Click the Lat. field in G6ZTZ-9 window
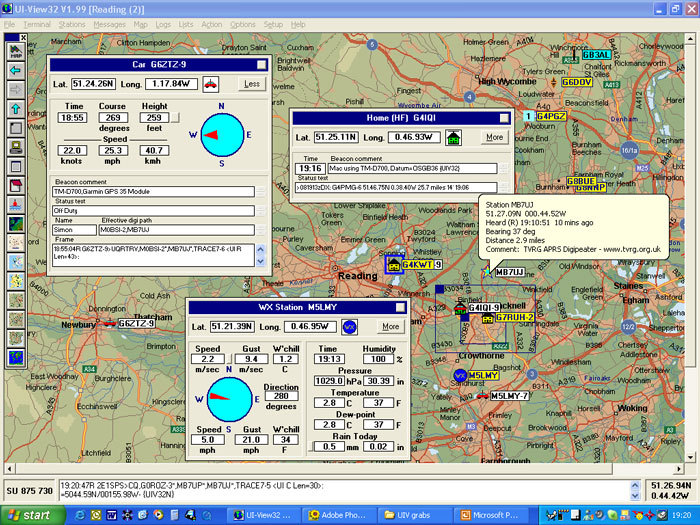This screenshot has width=700, height=525. [x=93, y=84]
